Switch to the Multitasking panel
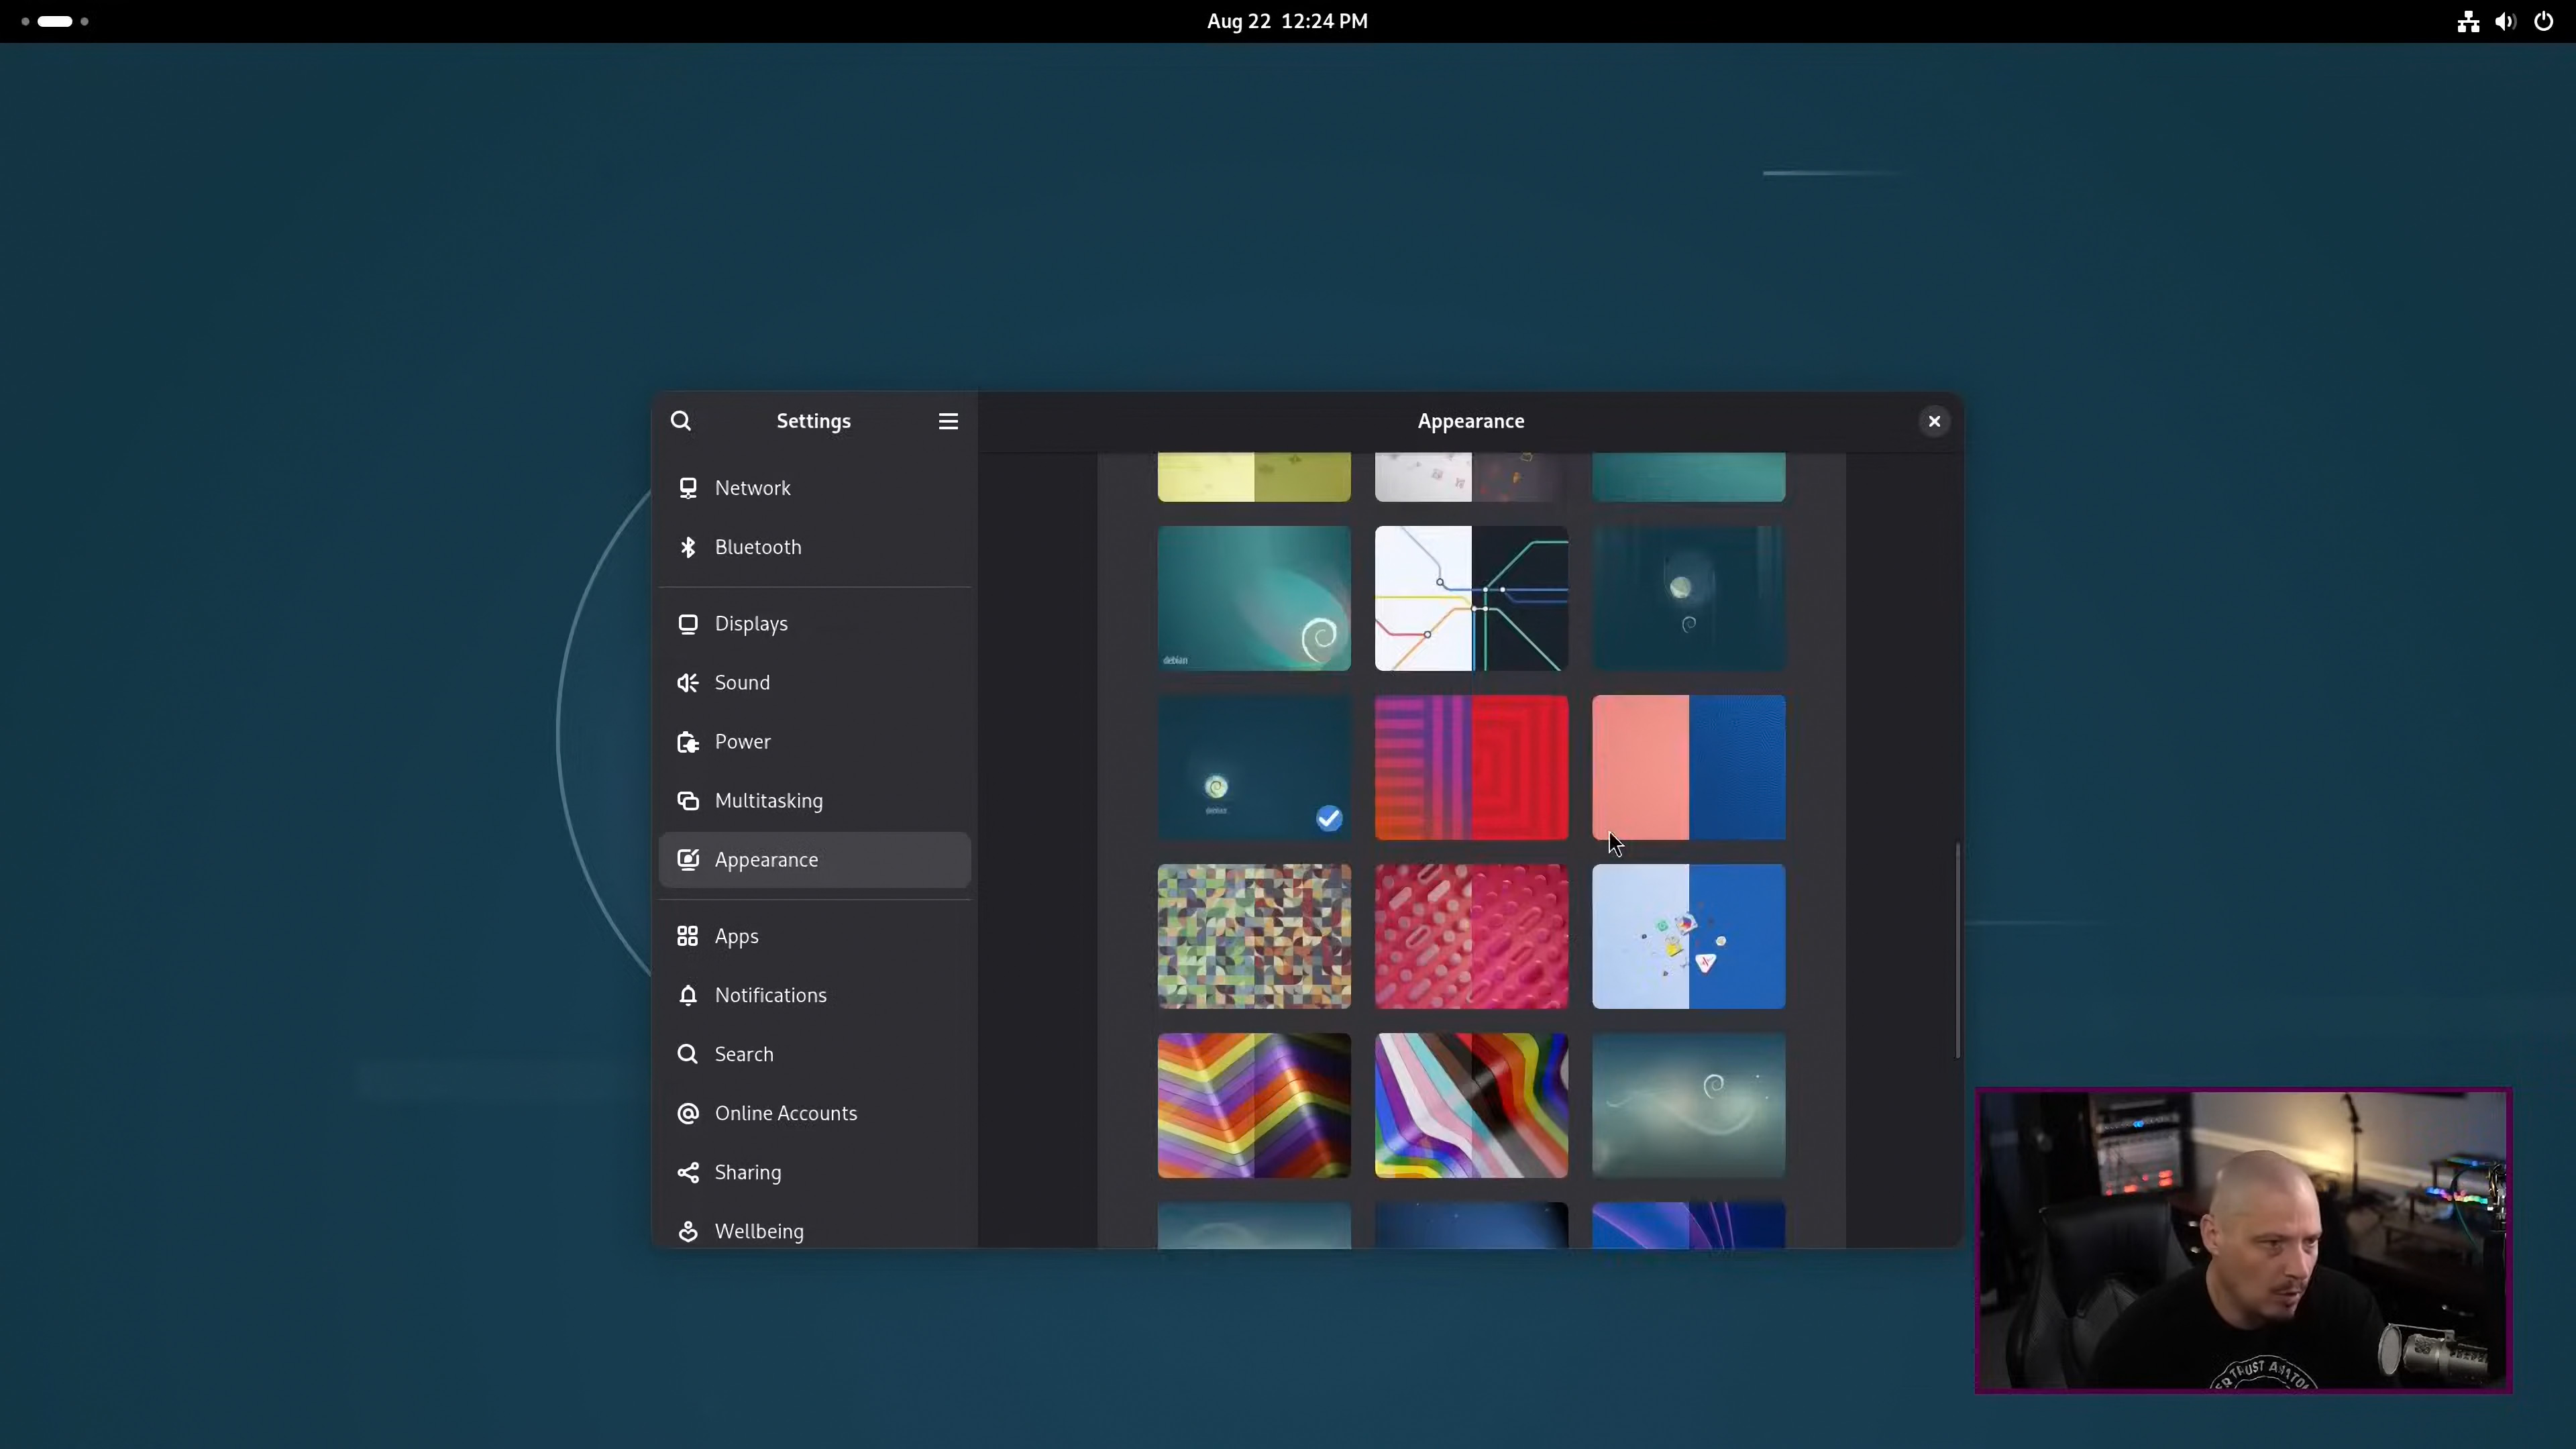This screenshot has height=1449, width=2576. (815, 801)
